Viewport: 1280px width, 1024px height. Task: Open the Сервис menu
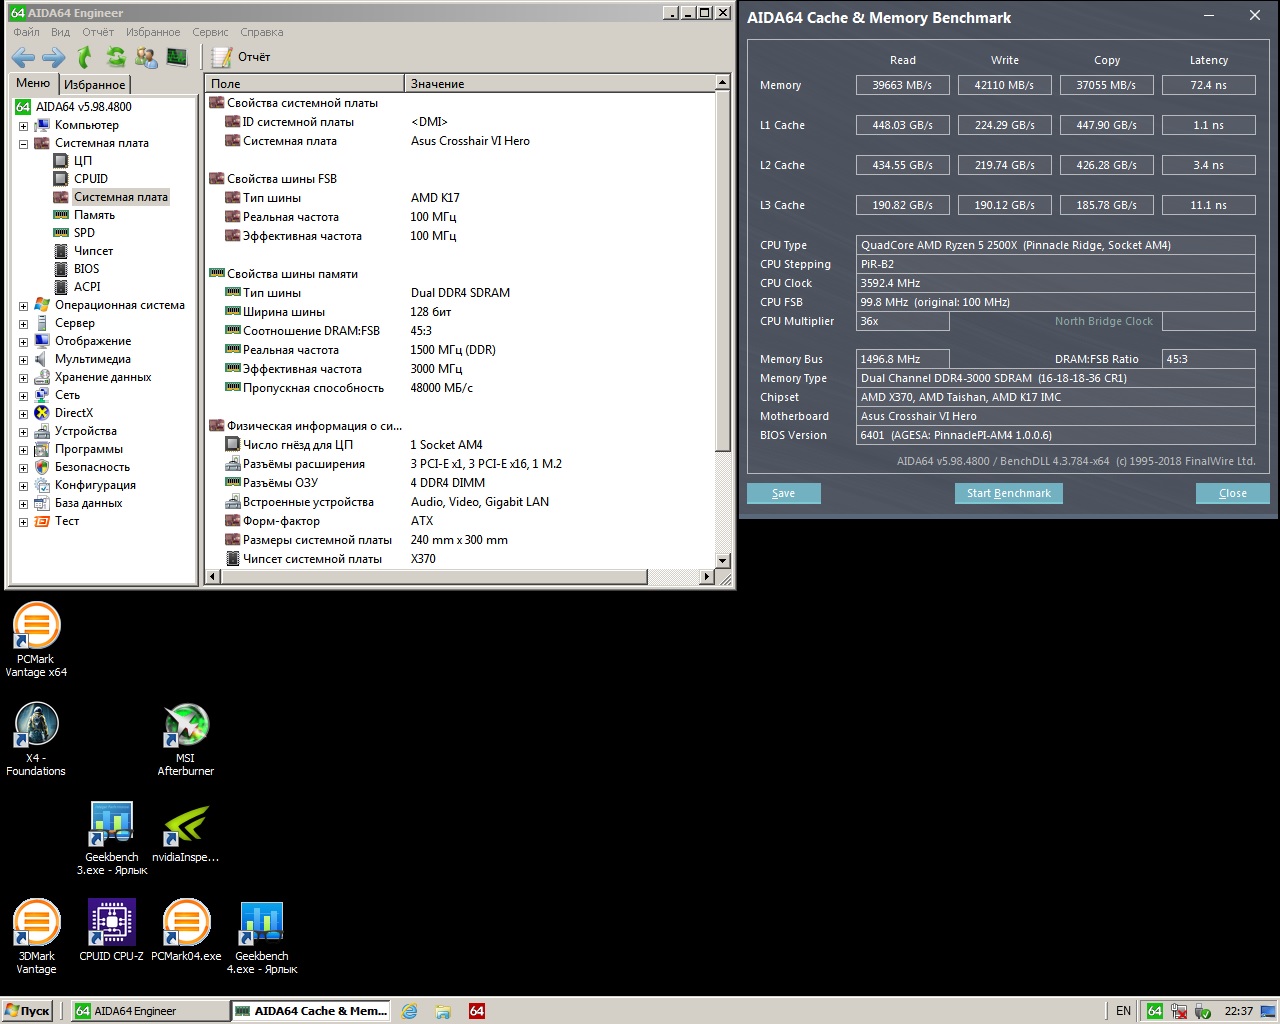pos(210,32)
